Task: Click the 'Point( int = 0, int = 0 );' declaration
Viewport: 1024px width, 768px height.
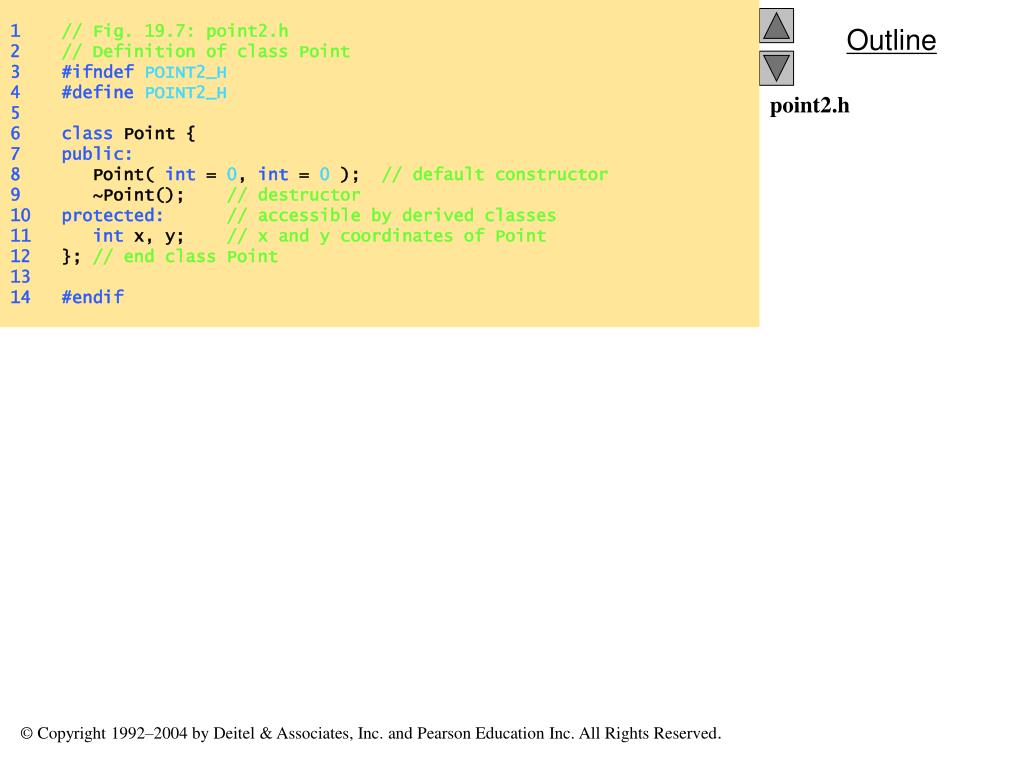Action: (x=226, y=174)
